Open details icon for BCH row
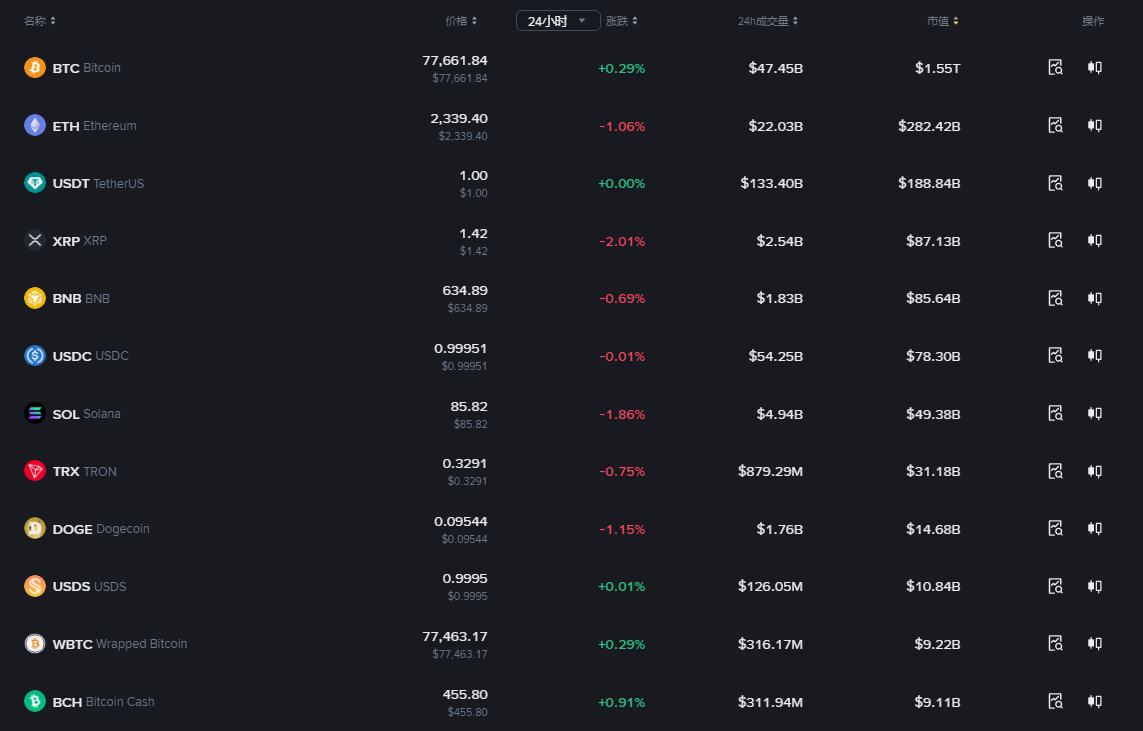 (x=1055, y=701)
